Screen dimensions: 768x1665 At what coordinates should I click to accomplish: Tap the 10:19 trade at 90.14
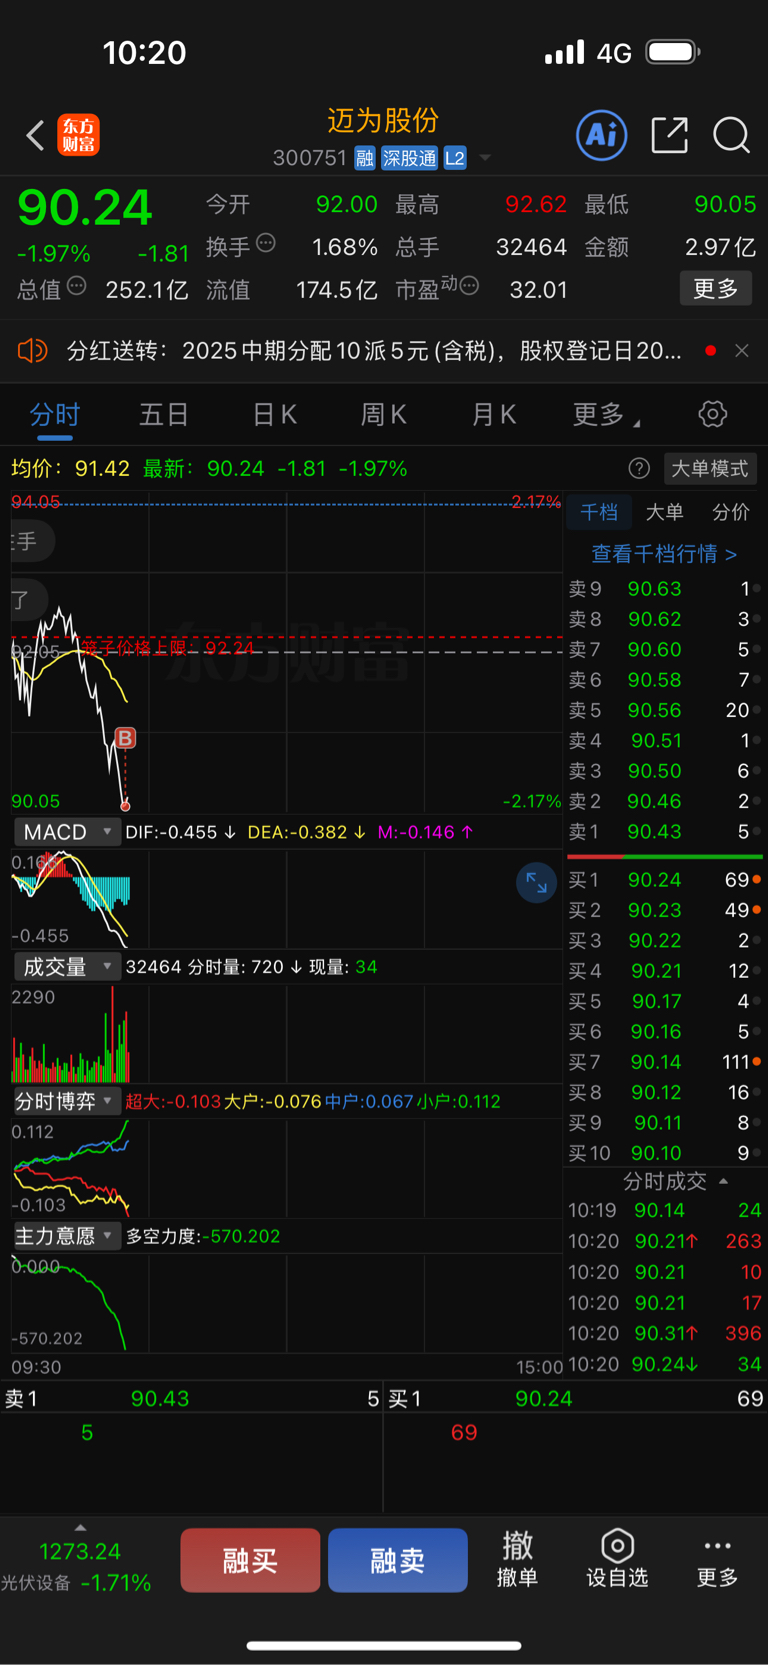[x=665, y=1210]
